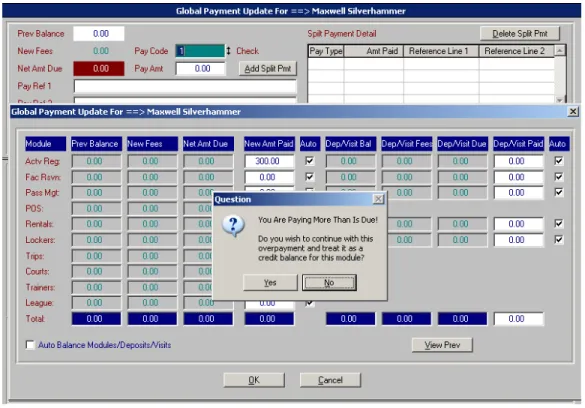Viewport: 585px width, 408px height.
Task: Enable Auto Balance Modules/Deposits/Visits checkbox
Action: click(30, 345)
